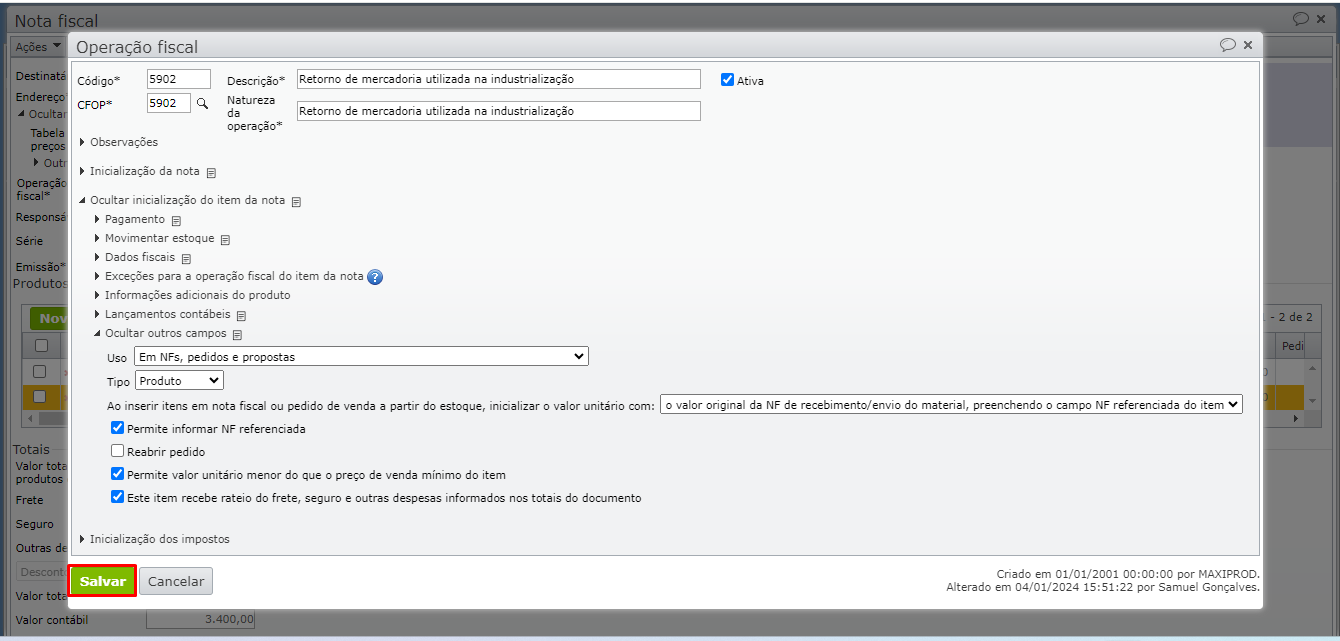
Task: Toggle Permite informar NF referenciada
Action: [117, 428]
